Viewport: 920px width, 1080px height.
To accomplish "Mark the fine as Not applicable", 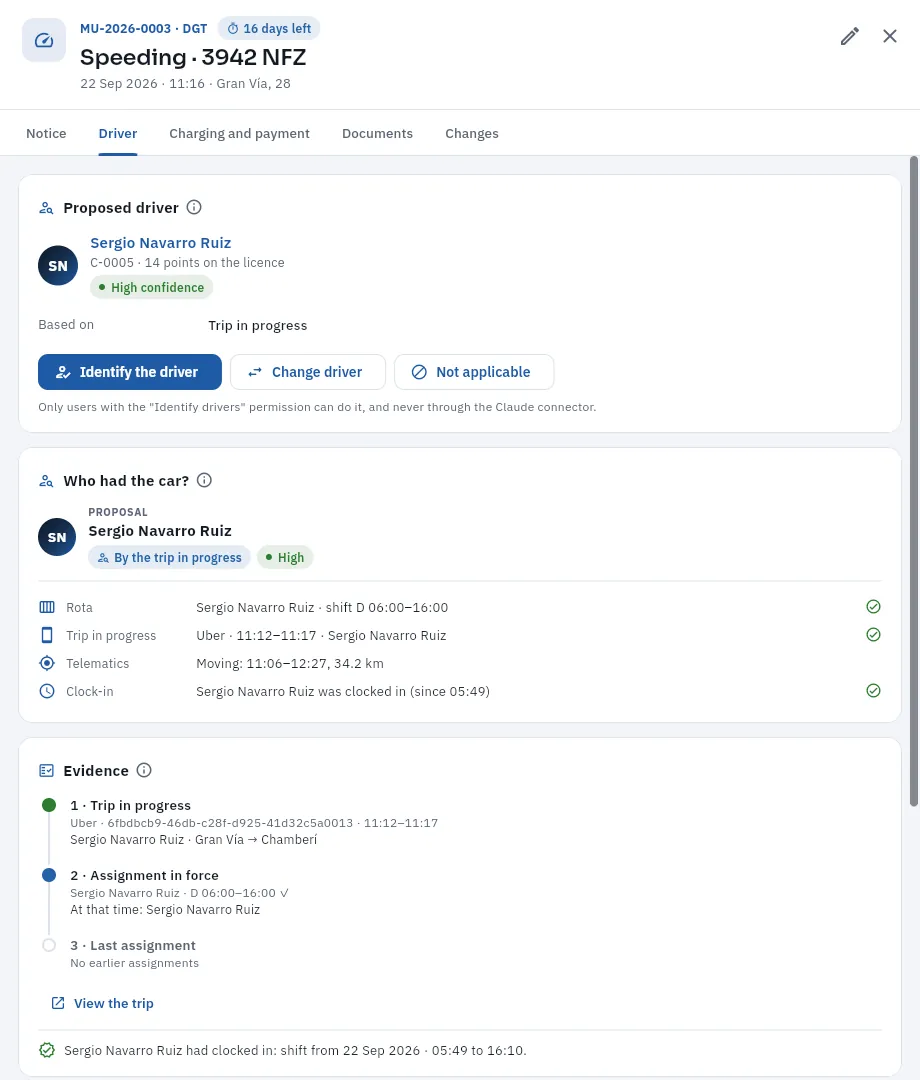I will coord(474,372).
